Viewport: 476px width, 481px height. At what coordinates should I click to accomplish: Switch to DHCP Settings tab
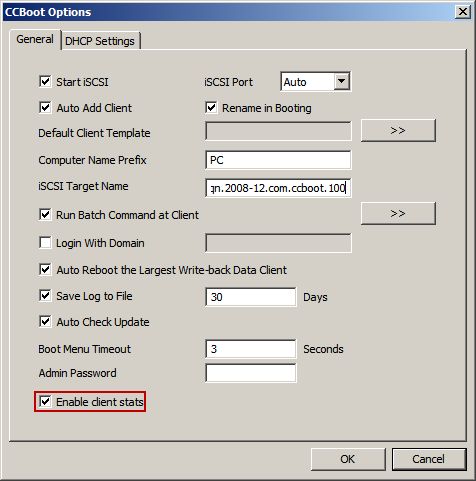click(x=100, y=41)
